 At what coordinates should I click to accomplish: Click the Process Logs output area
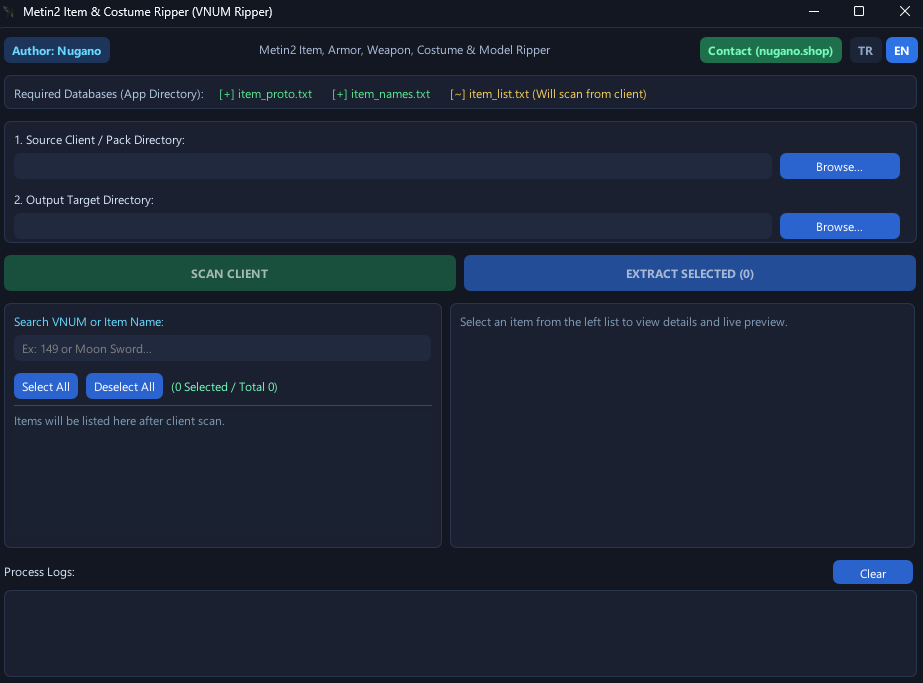tap(460, 634)
